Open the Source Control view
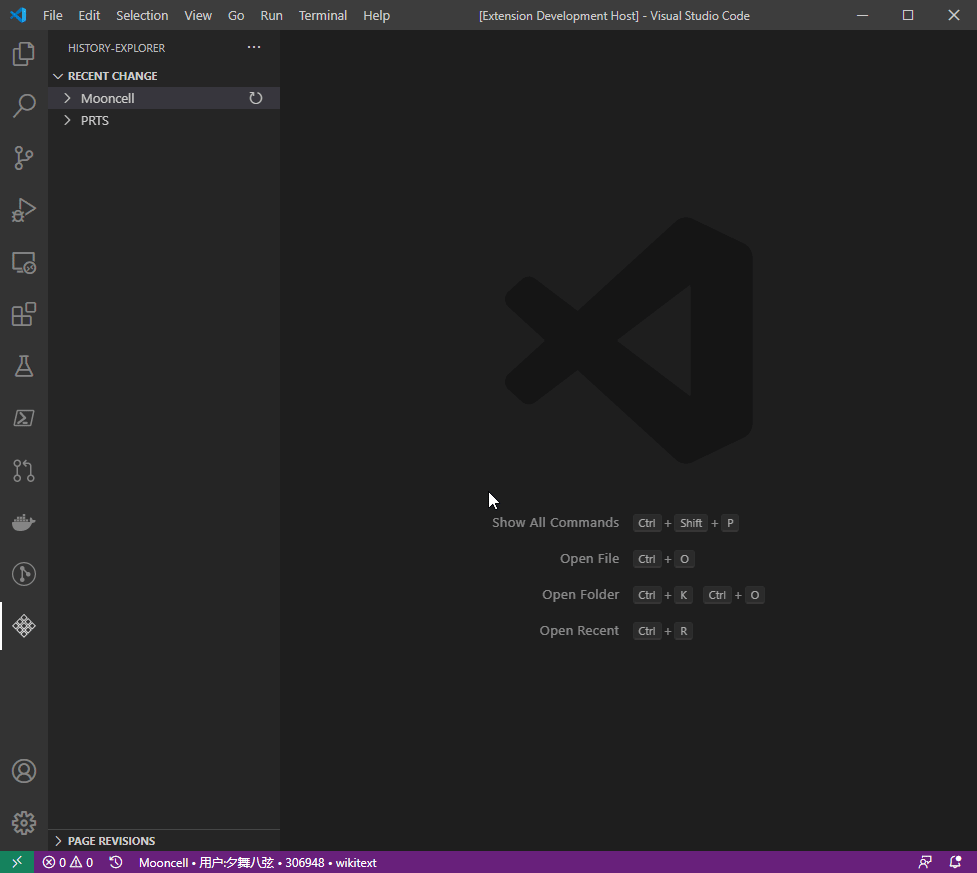The image size is (977, 873). pyautogui.click(x=24, y=158)
